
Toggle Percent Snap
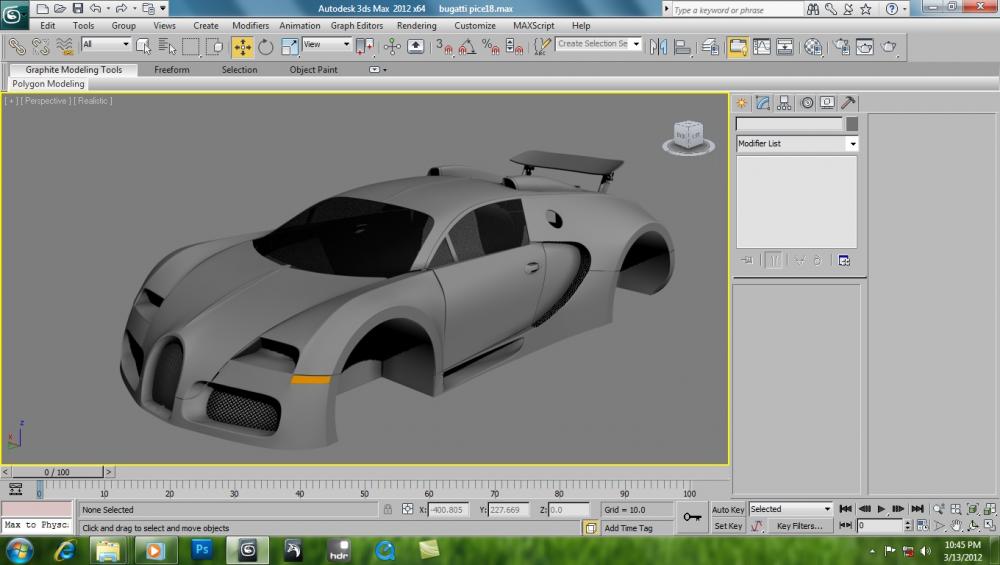click(x=490, y=47)
